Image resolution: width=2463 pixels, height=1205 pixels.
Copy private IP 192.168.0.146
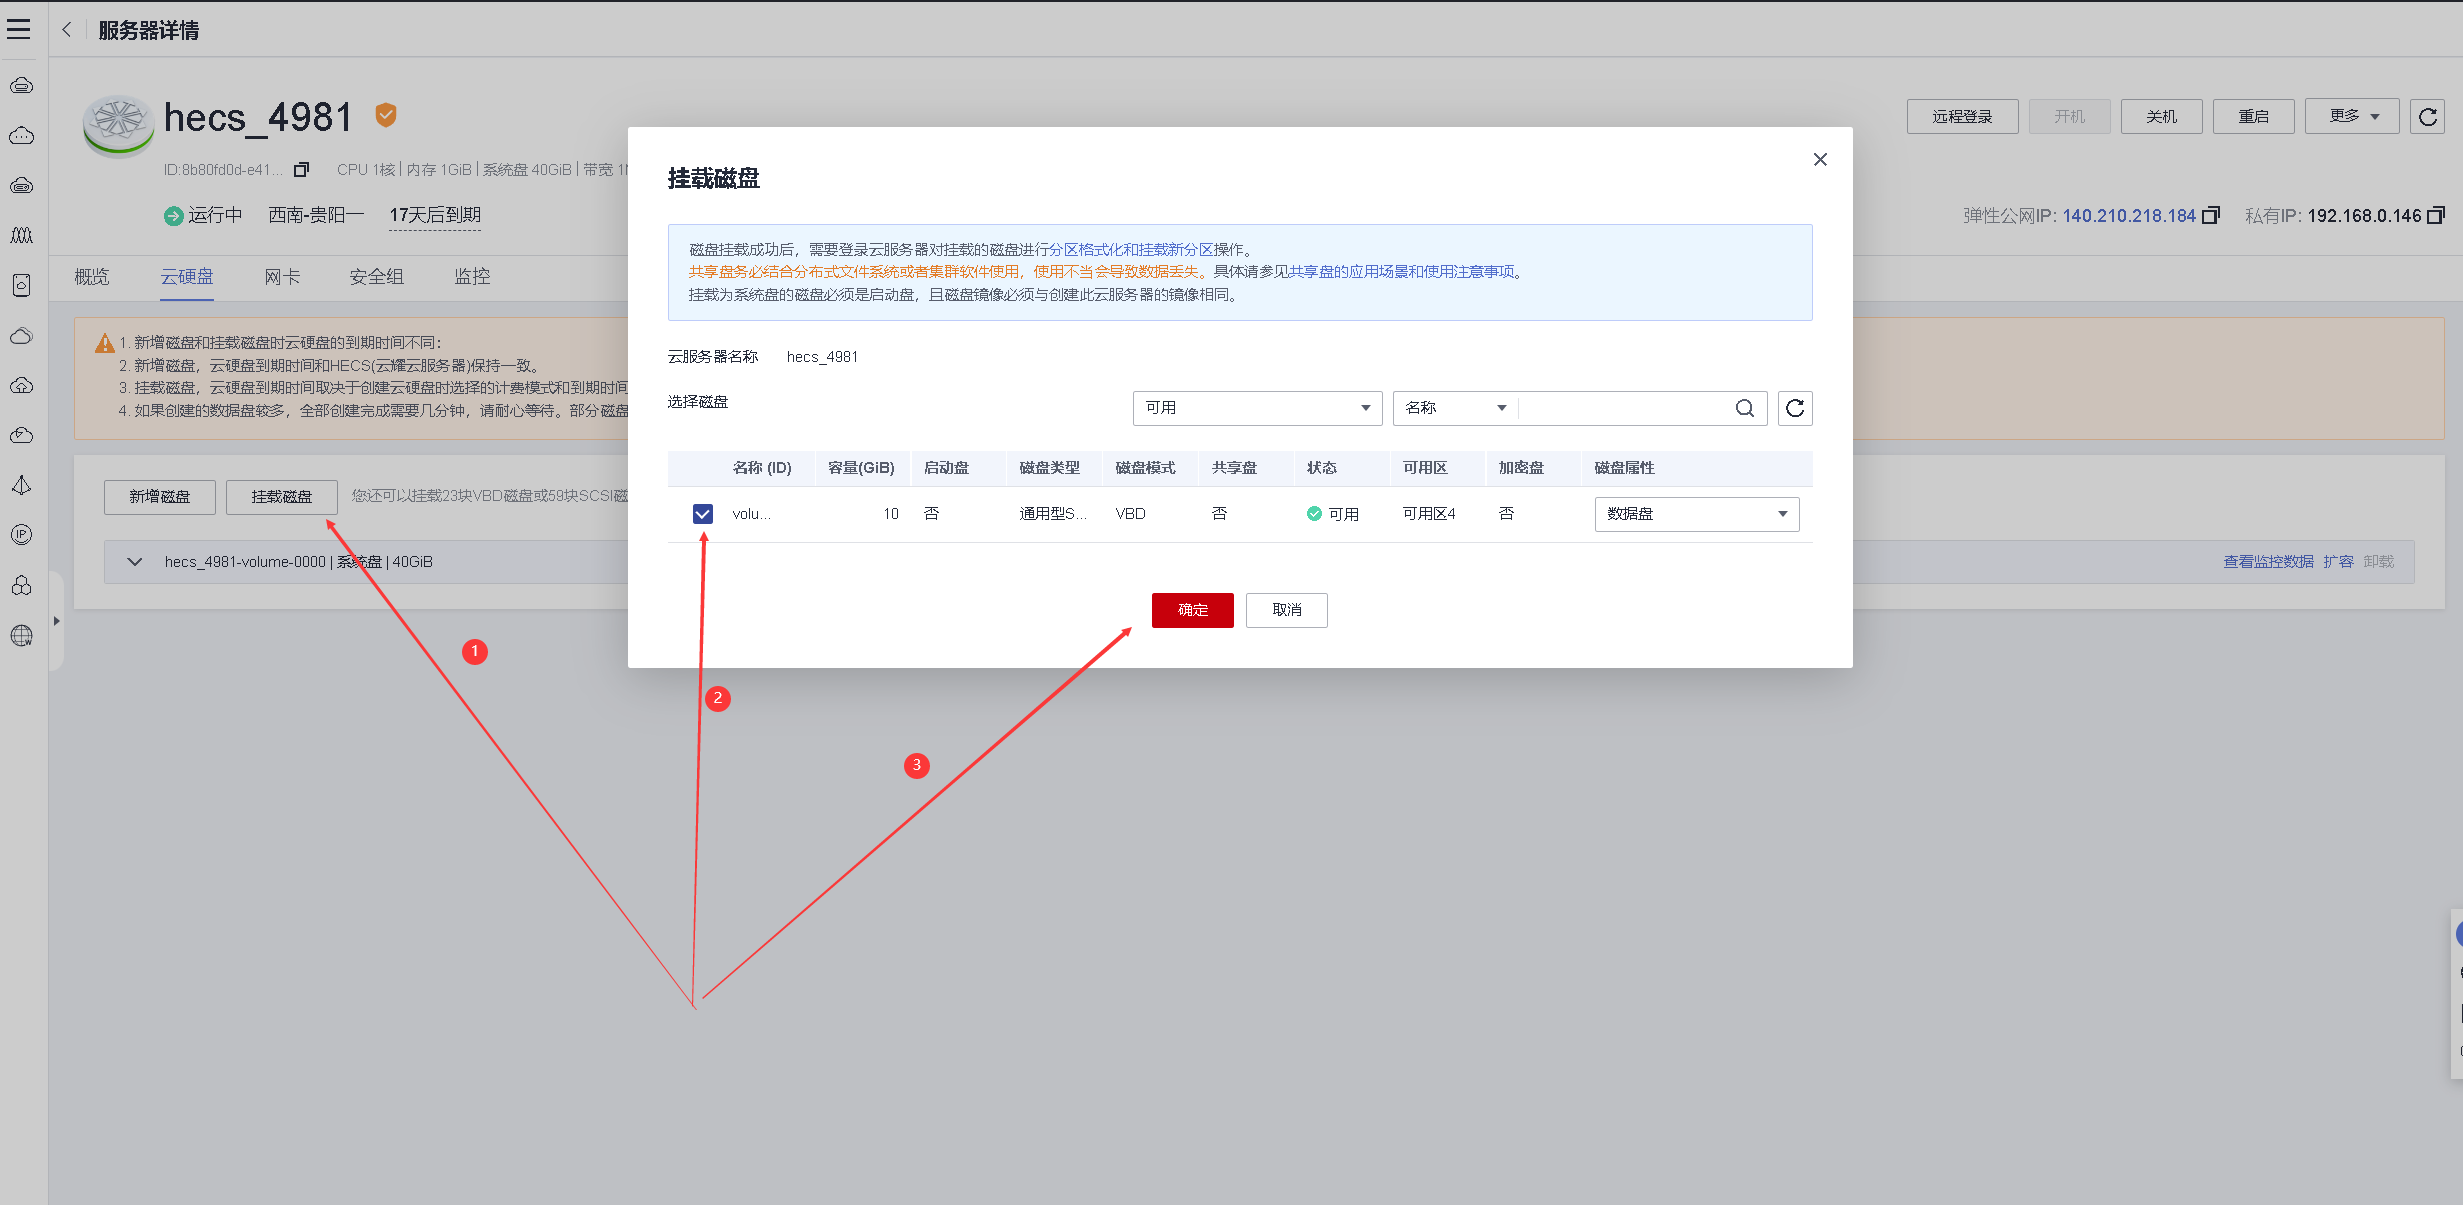pos(2436,215)
